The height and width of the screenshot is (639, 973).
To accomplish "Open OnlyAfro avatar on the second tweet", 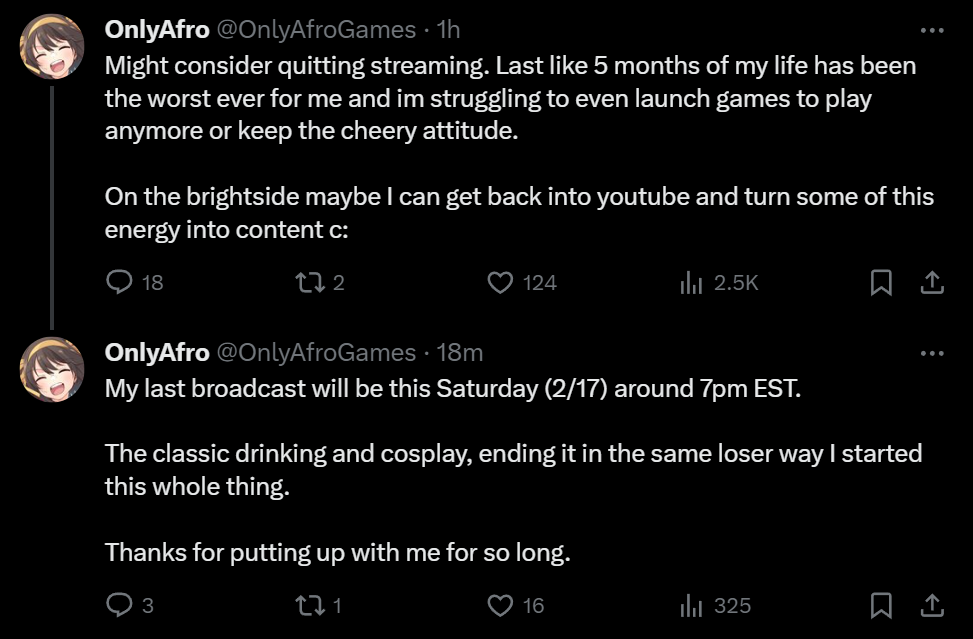I will click(51, 369).
